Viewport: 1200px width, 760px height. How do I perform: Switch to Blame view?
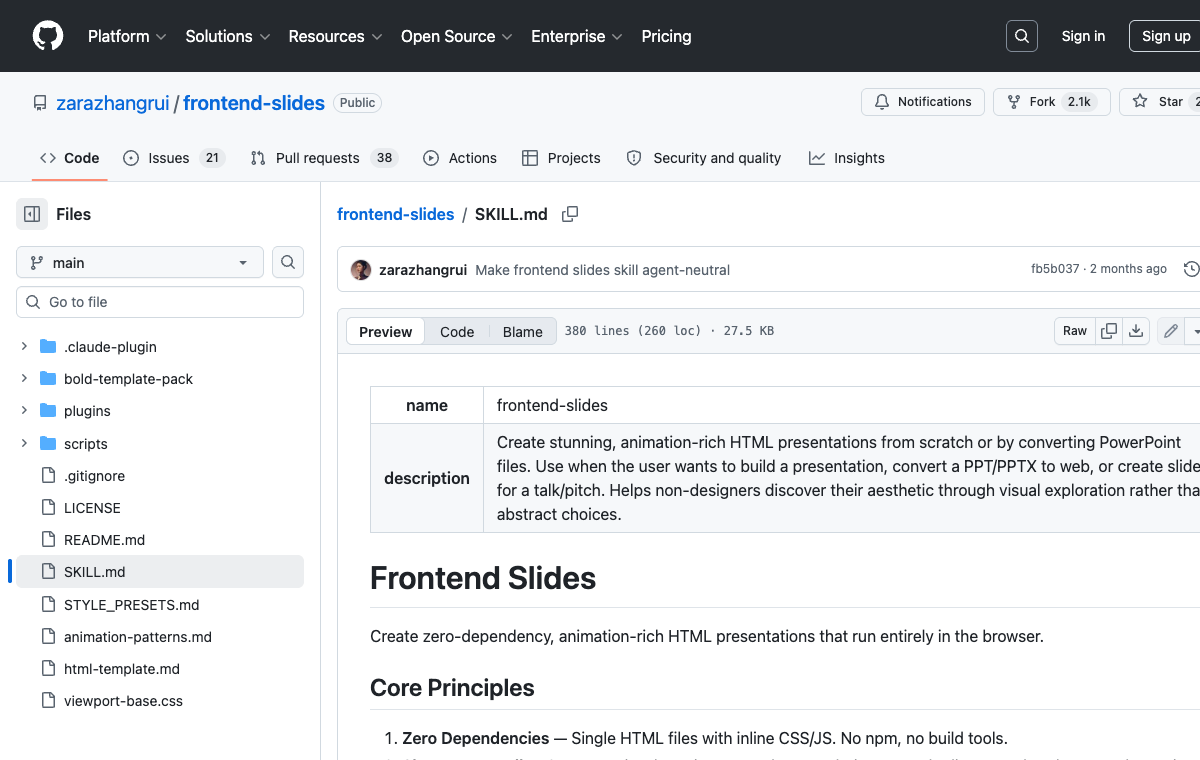tap(522, 332)
